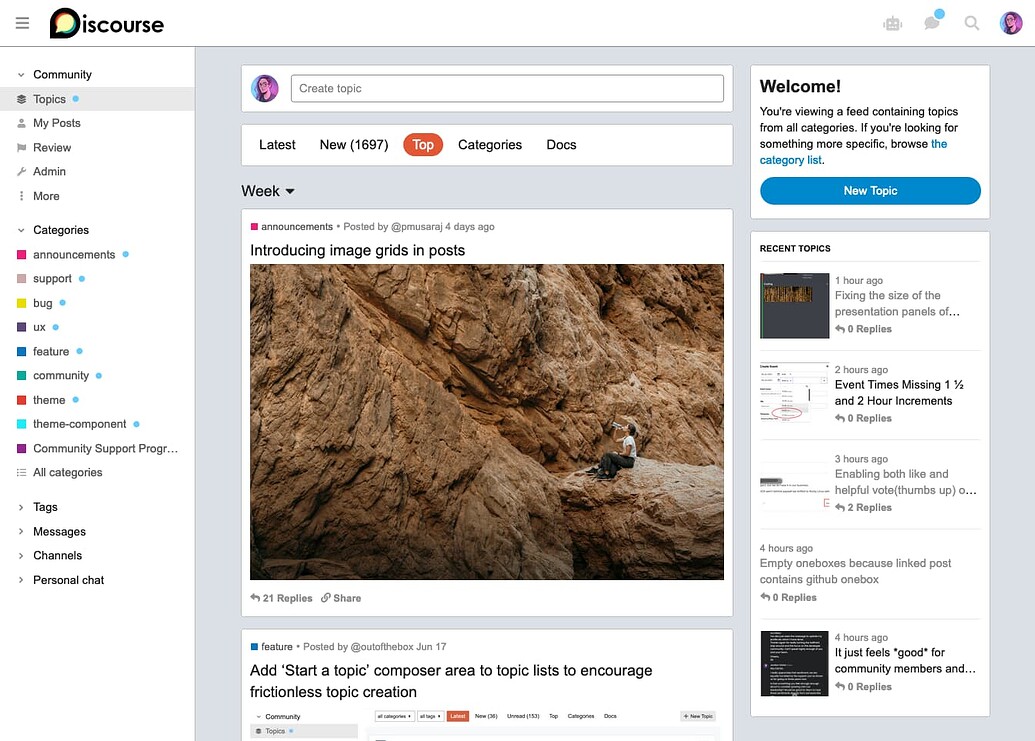The height and width of the screenshot is (741, 1035).
Task: Click the search magnifier icon
Action: 971,23
